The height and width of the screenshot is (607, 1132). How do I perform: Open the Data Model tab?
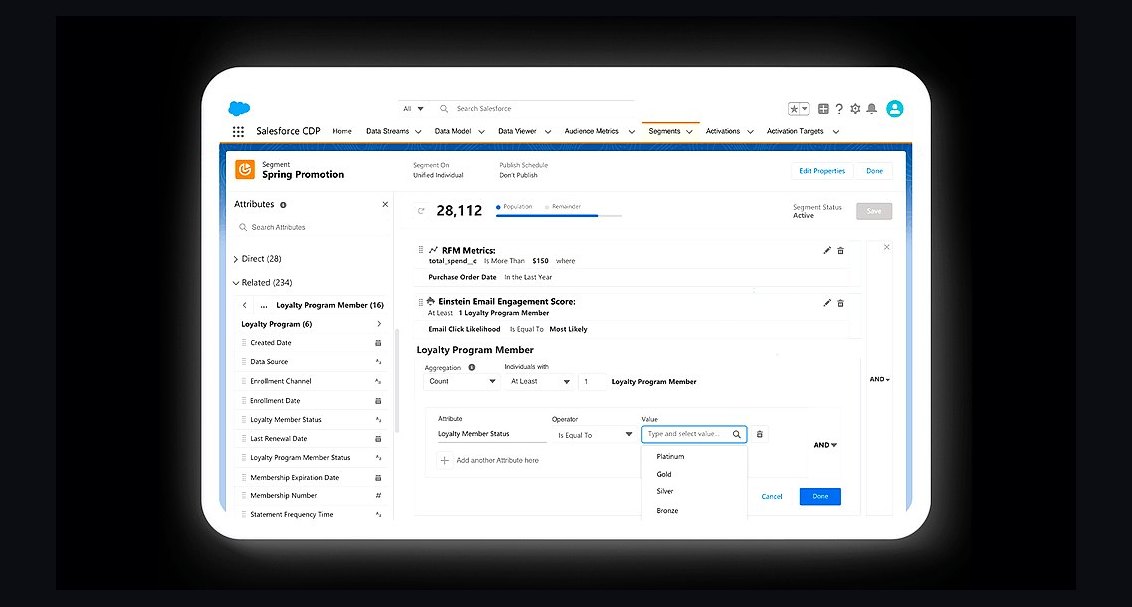pyautogui.click(x=453, y=131)
